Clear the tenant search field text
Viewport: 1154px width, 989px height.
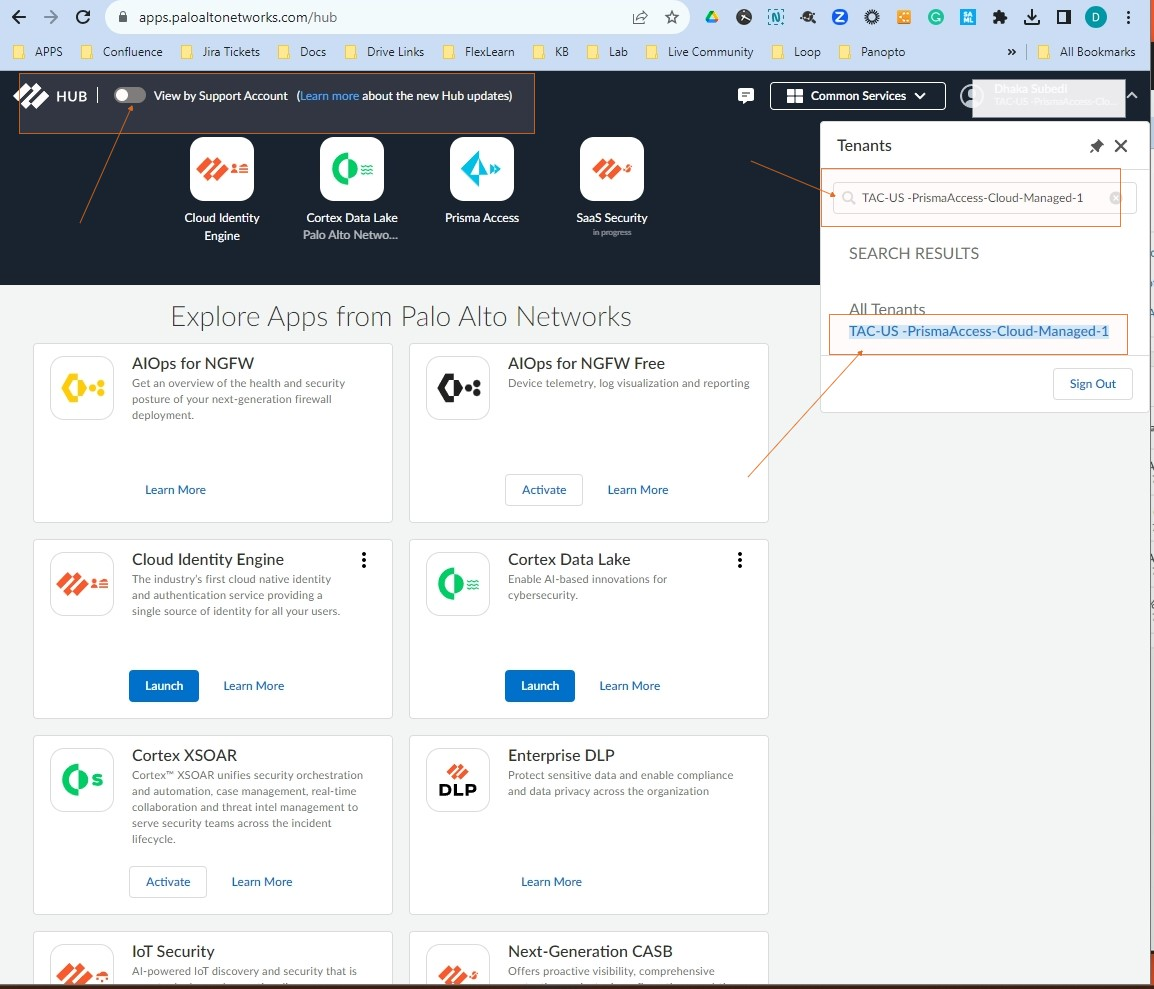pyautogui.click(x=1116, y=198)
